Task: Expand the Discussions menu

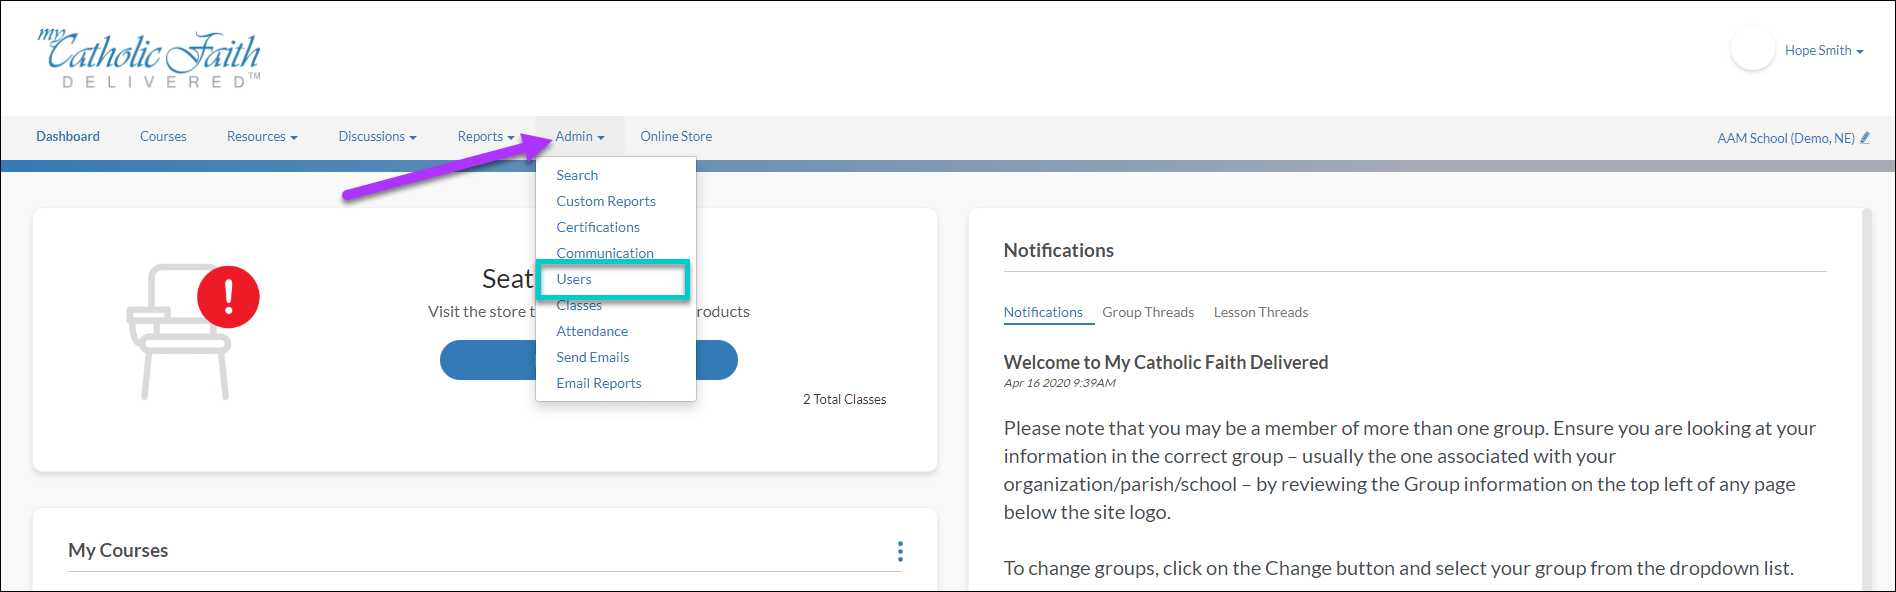Action: pyautogui.click(x=377, y=136)
